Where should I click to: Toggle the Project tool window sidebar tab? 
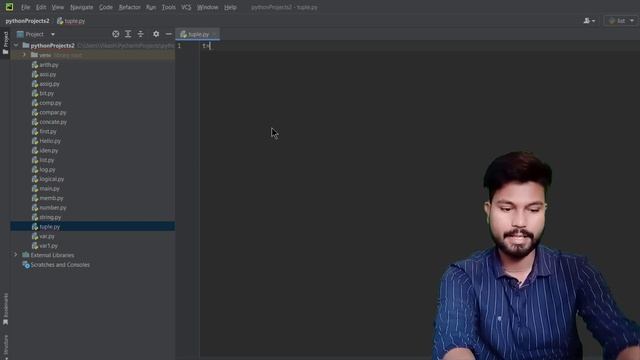click(5, 43)
